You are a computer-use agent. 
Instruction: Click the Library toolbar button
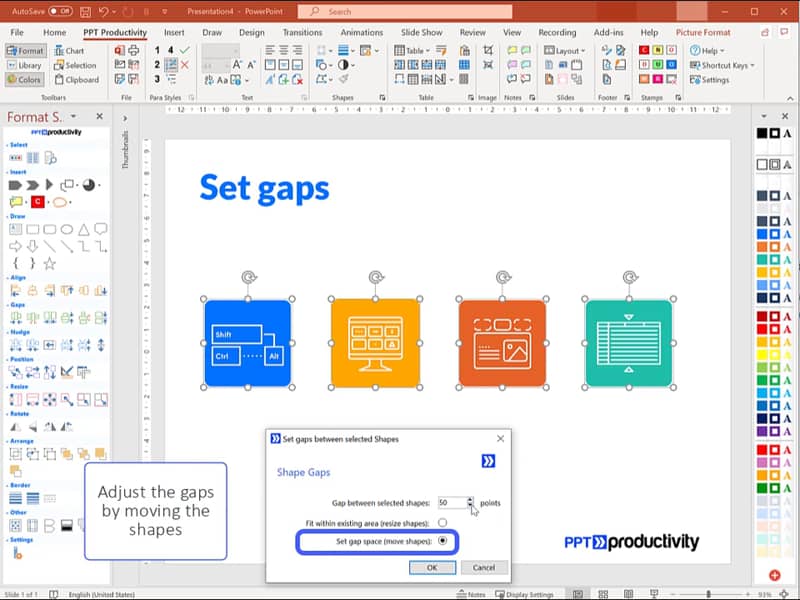coord(24,65)
